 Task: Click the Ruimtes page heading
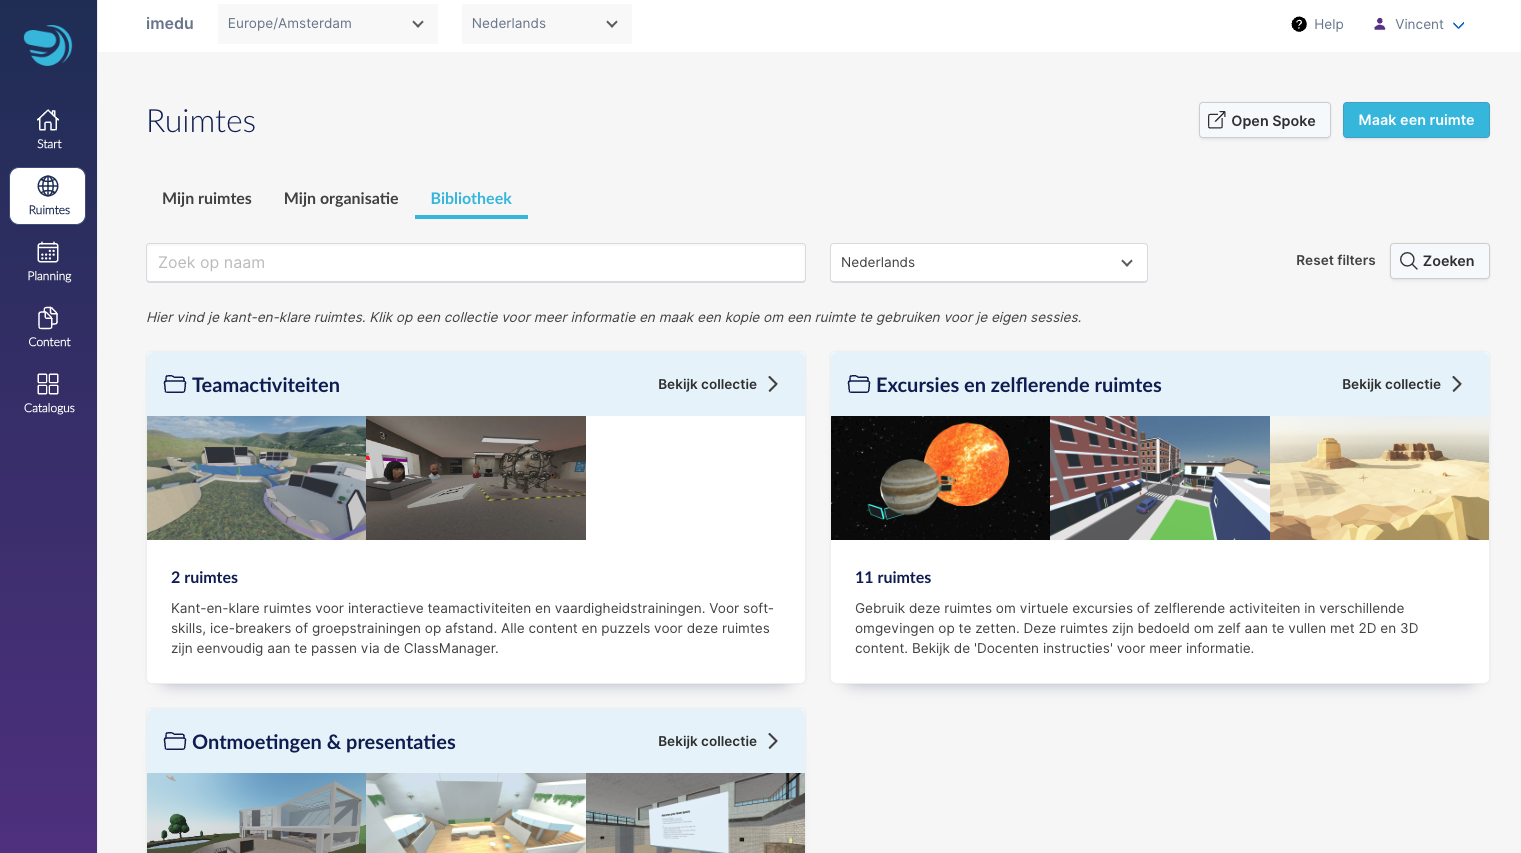point(201,121)
